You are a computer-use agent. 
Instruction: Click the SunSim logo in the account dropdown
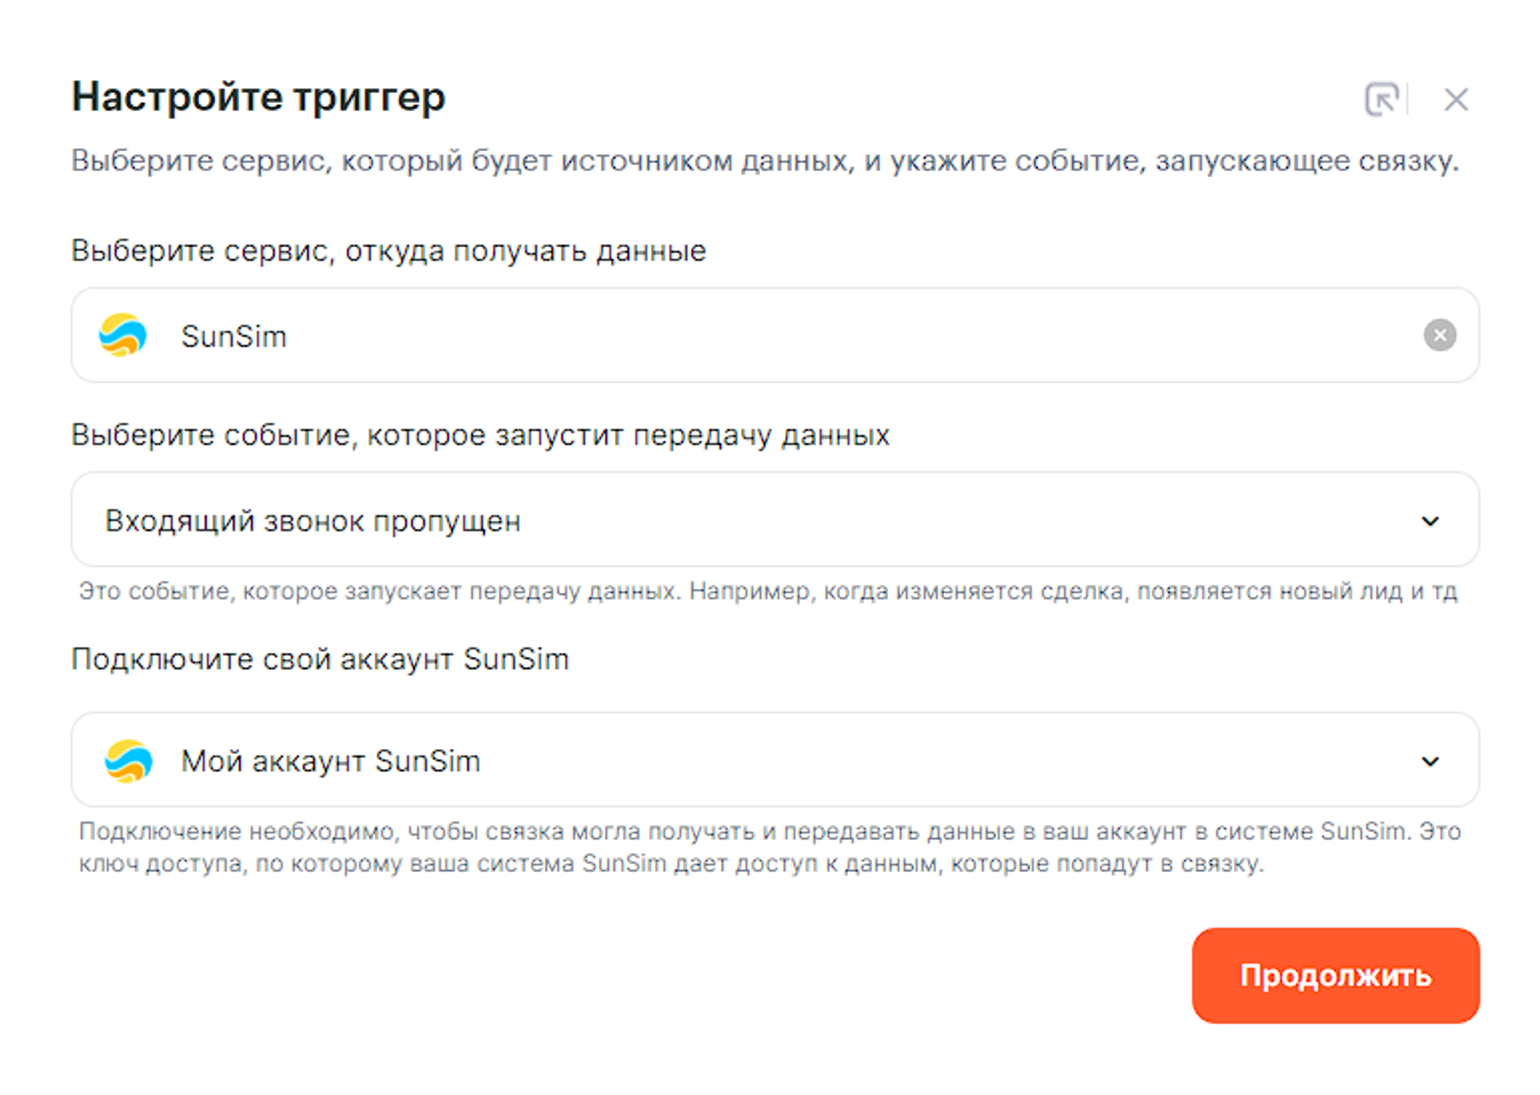pos(129,761)
